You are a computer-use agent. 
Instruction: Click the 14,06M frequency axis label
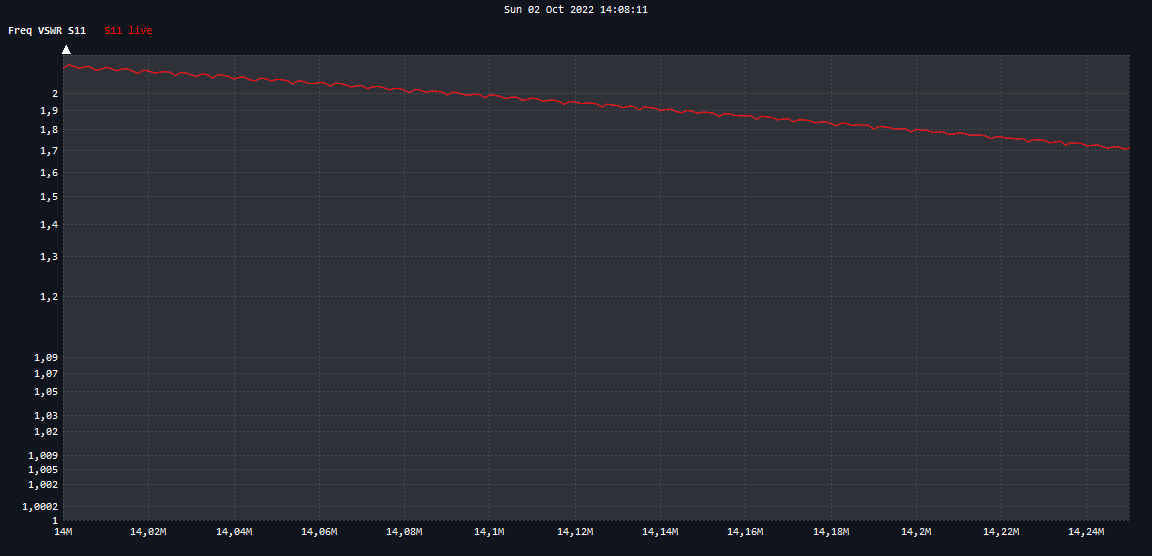pyautogui.click(x=319, y=531)
